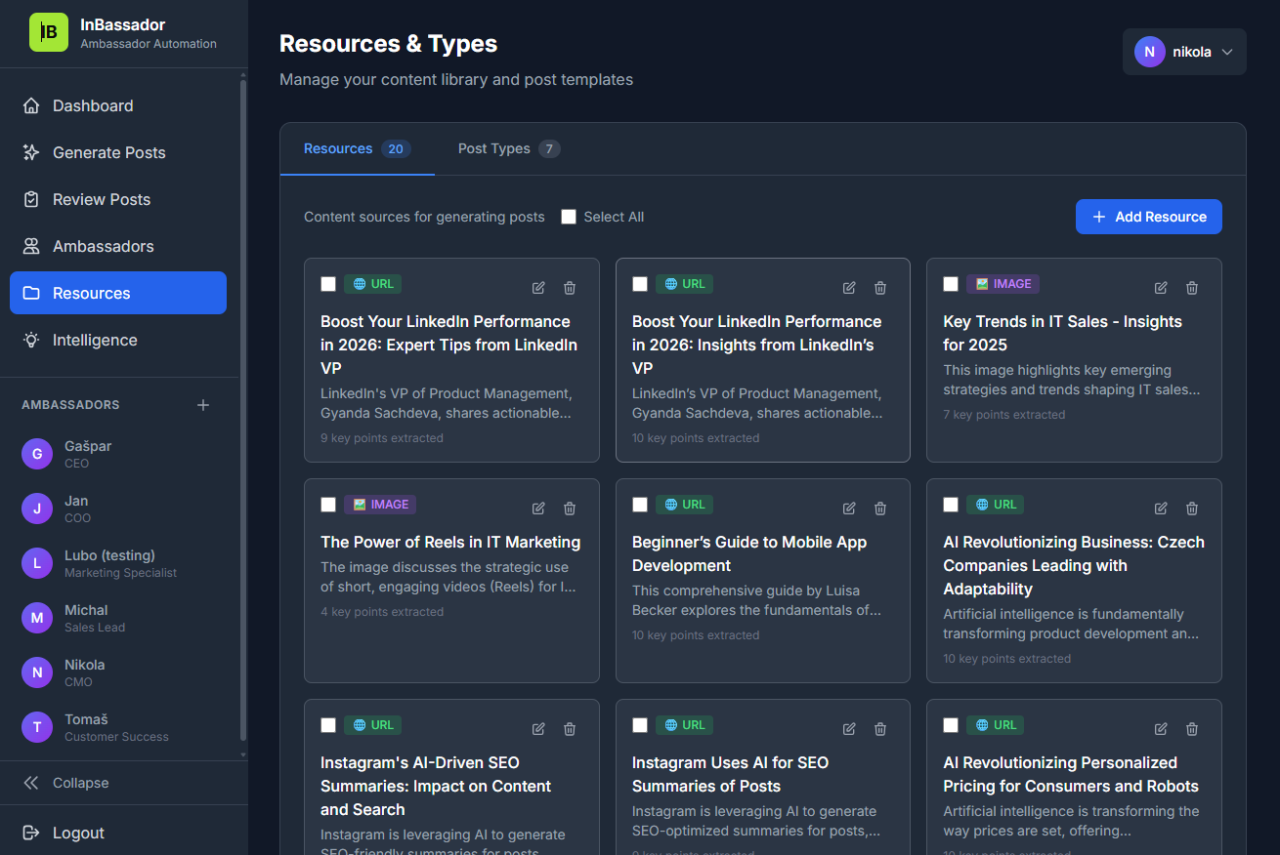1280x855 pixels.
Task: Edit Instagram Uses AI for SEO resource
Action: tap(849, 729)
